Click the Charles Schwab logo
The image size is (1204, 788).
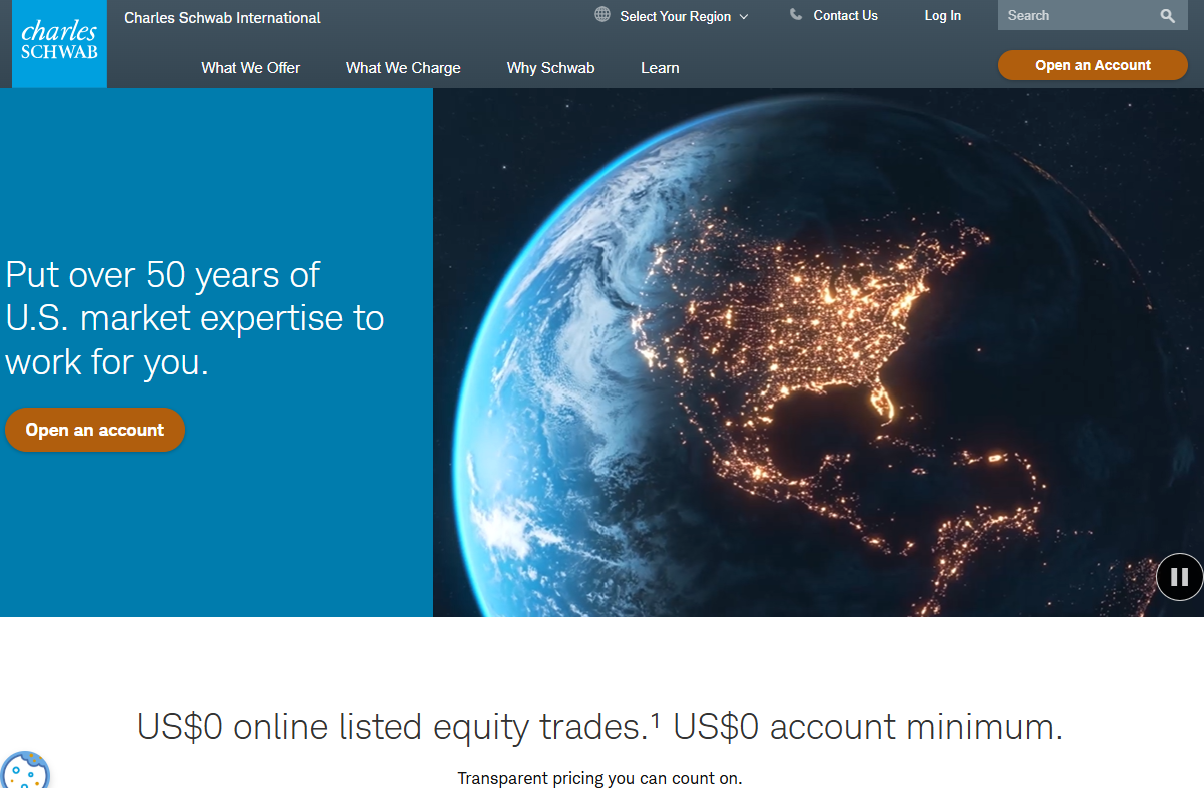click(59, 44)
